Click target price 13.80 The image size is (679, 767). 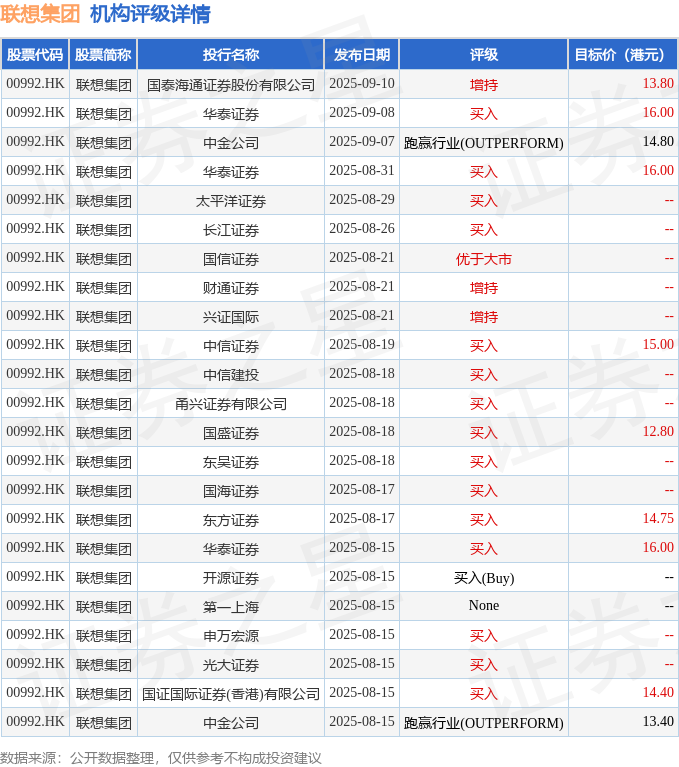click(658, 84)
